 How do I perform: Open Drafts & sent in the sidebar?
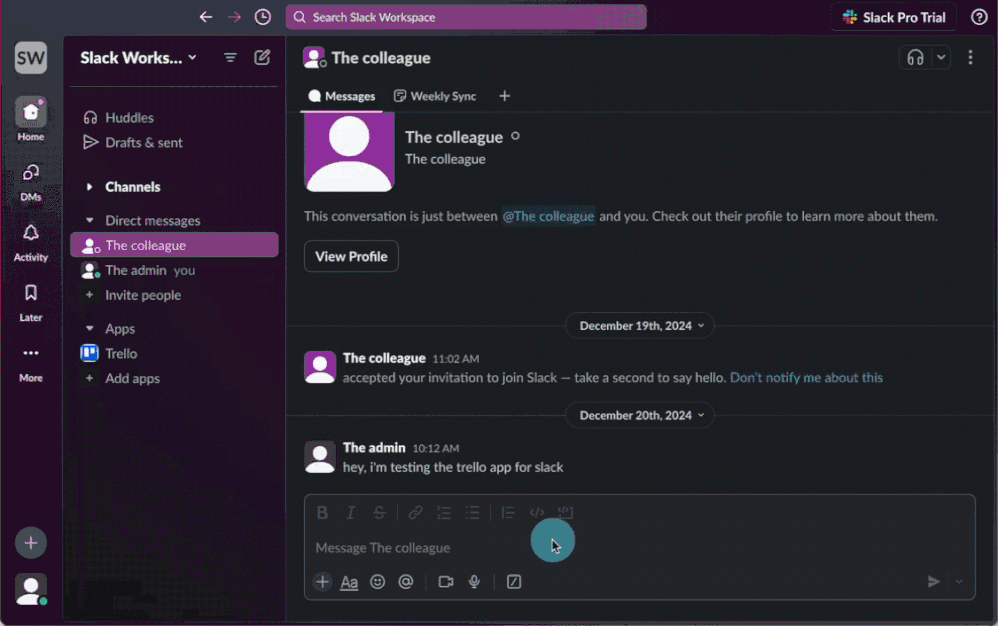[174, 143]
